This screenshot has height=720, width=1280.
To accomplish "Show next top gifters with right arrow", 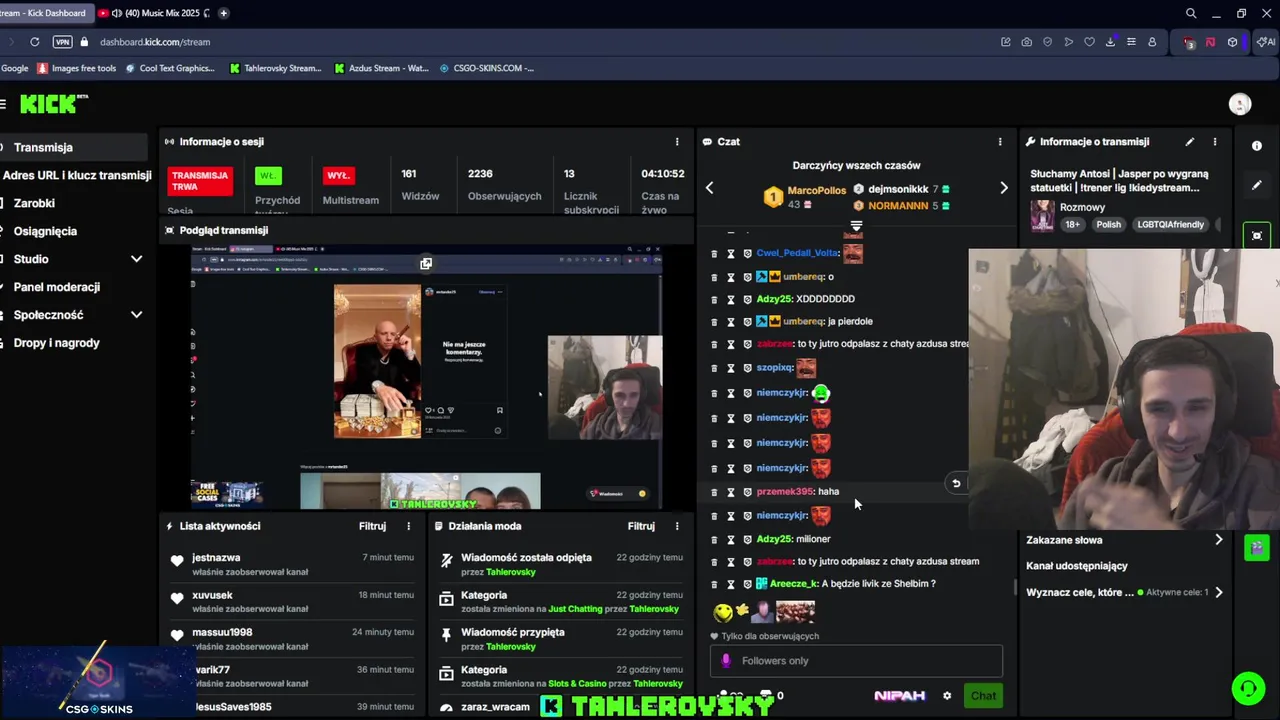I will point(1004,188).
